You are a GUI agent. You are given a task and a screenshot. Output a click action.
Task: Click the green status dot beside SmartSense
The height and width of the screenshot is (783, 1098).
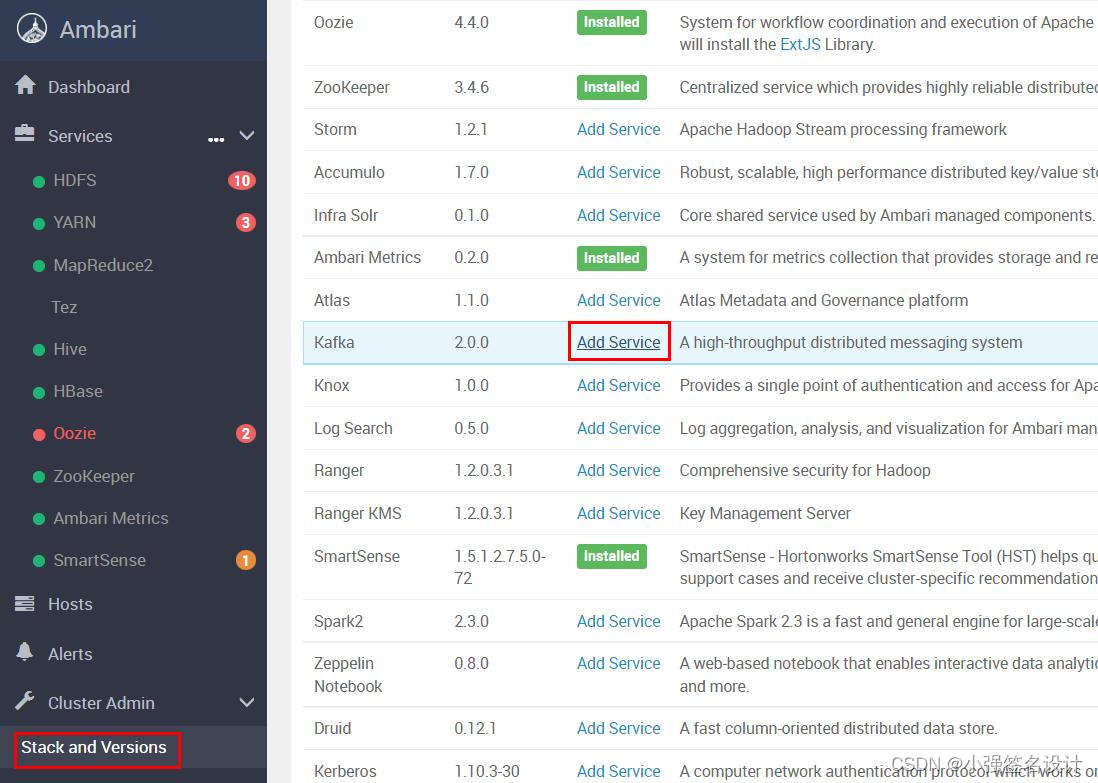point(39,561)
